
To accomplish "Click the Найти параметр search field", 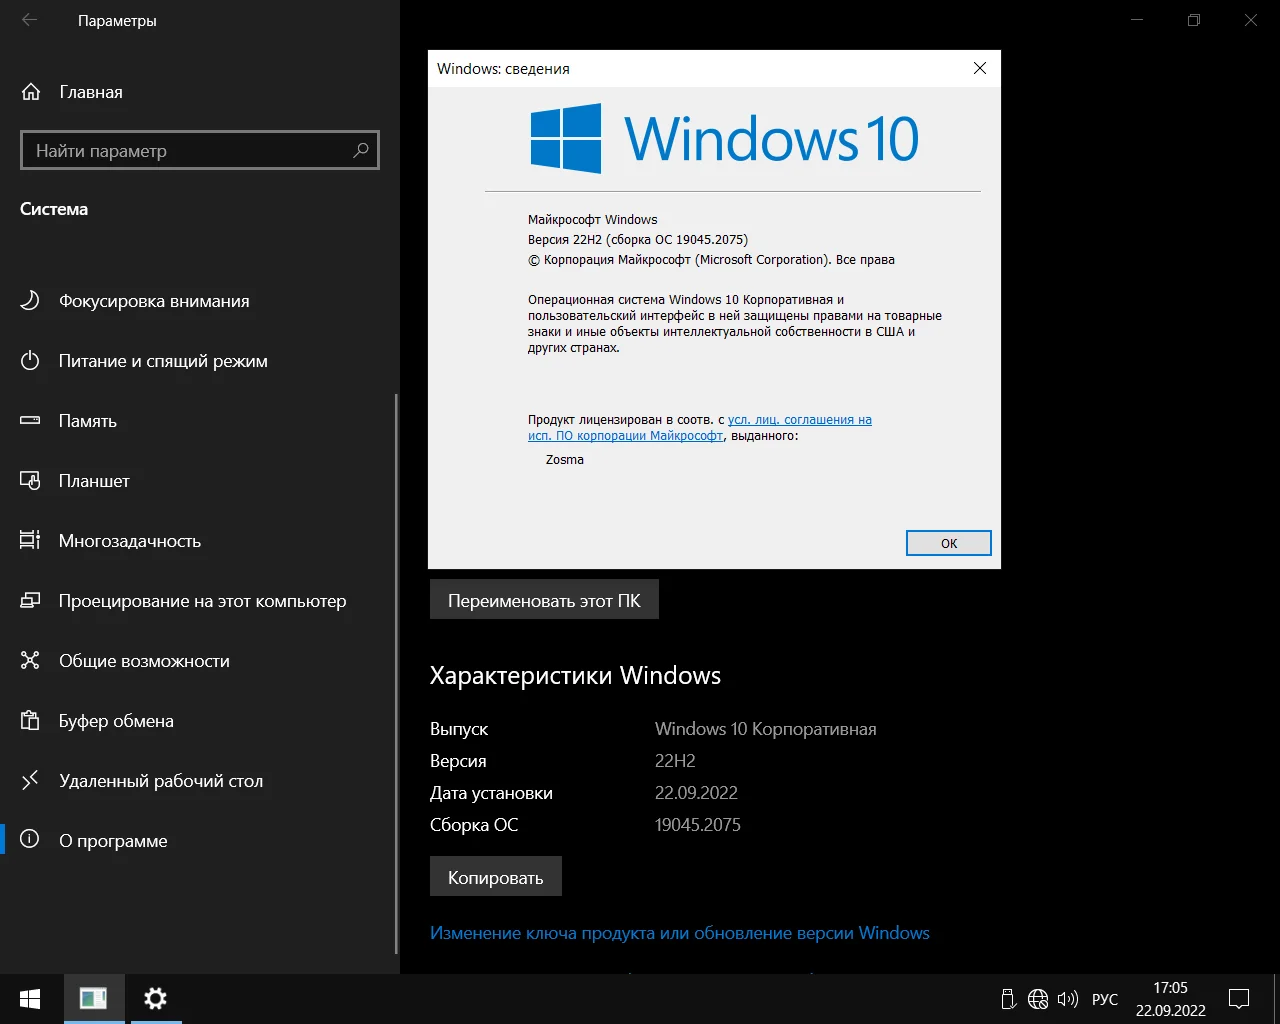I will pyautogui.click(x=200, y=150).
